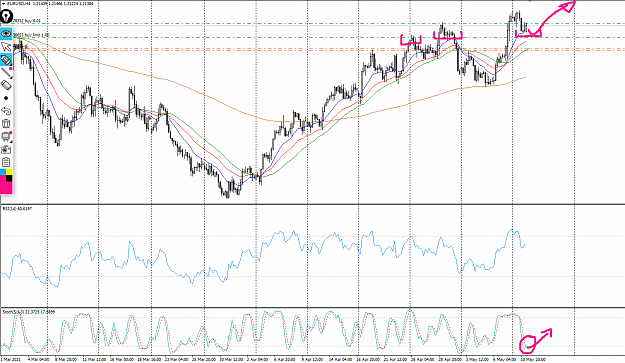
Task: Select the mouse pointer tool
Action: click(6, 48)
